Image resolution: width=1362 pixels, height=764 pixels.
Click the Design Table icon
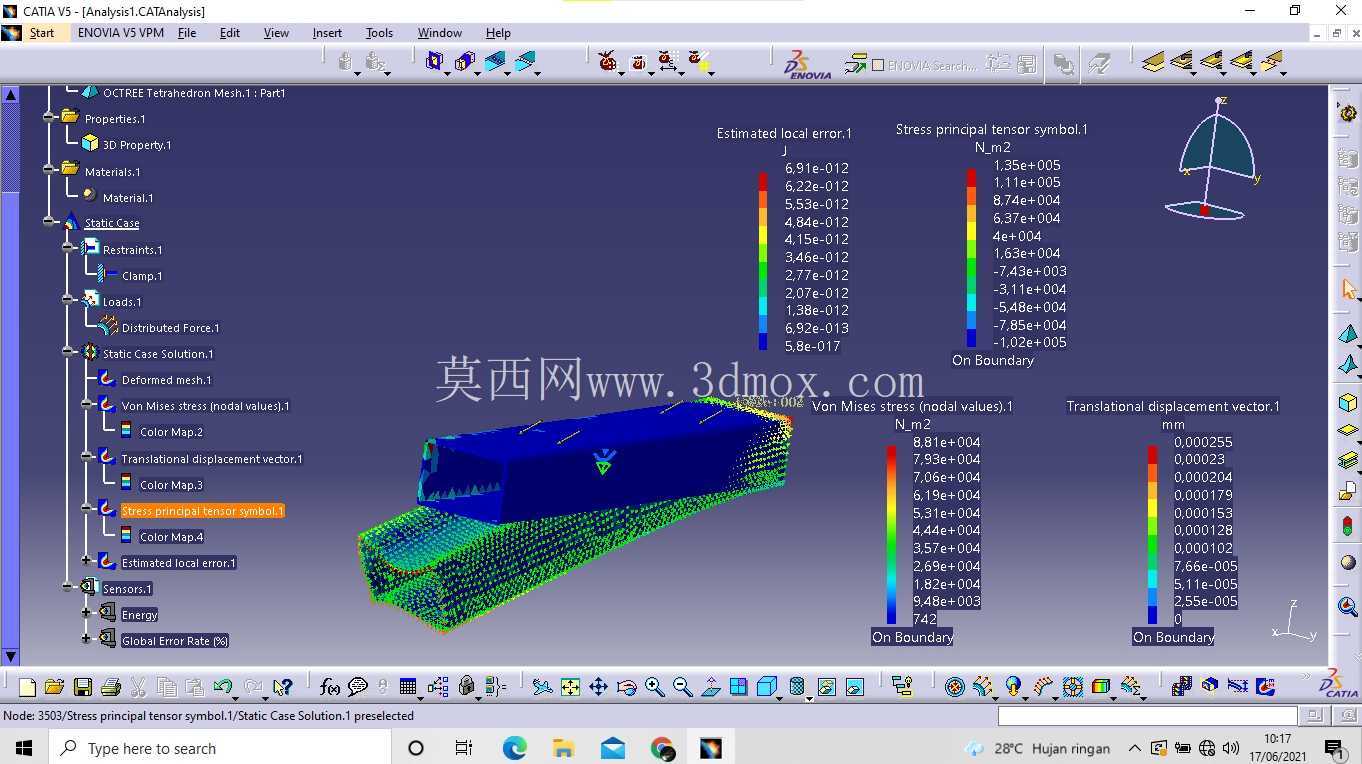[x=408, y=687]
